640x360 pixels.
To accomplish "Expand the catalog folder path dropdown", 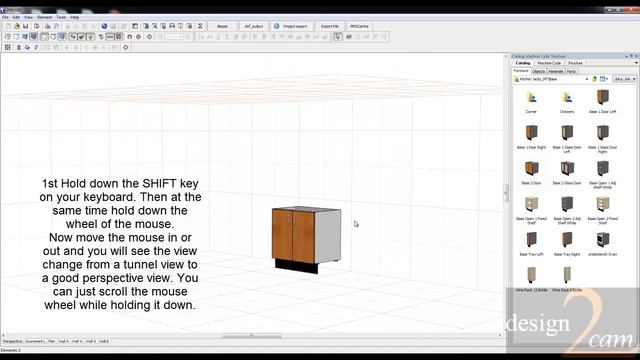I will [587, 79].
